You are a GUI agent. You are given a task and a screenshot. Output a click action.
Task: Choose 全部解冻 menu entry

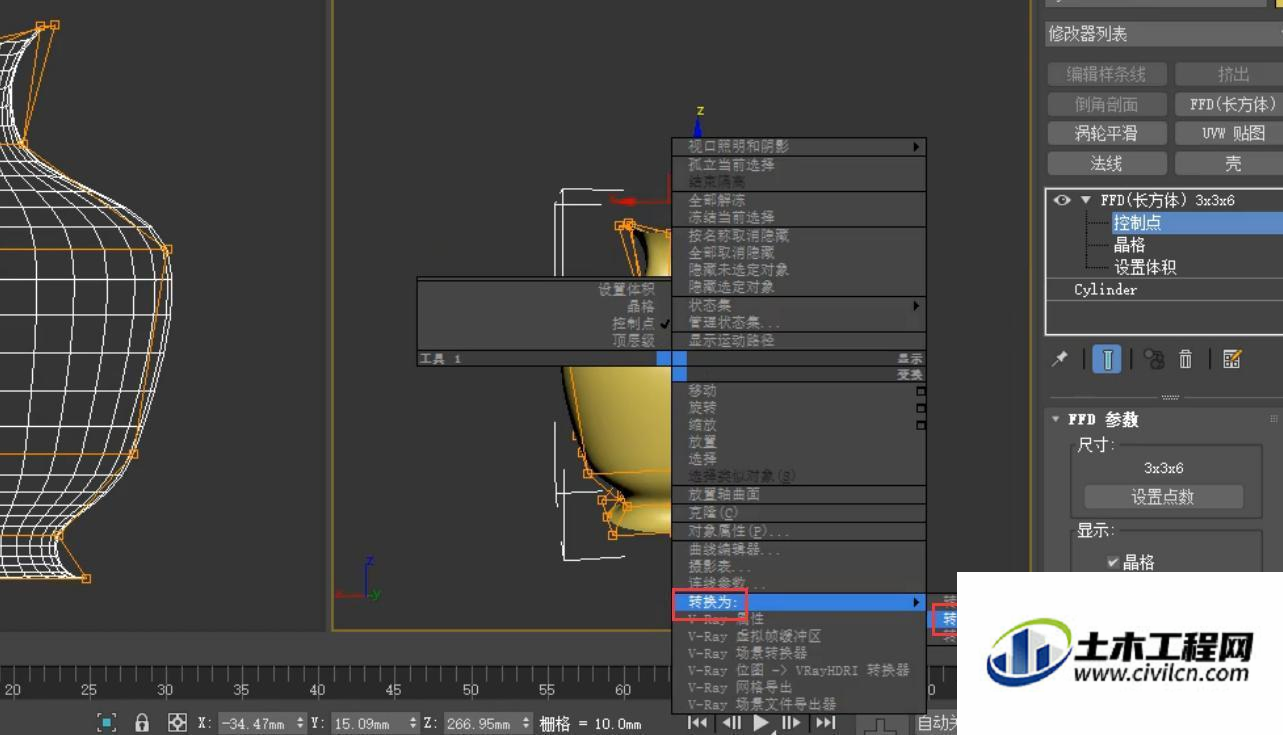click(799, 200)
